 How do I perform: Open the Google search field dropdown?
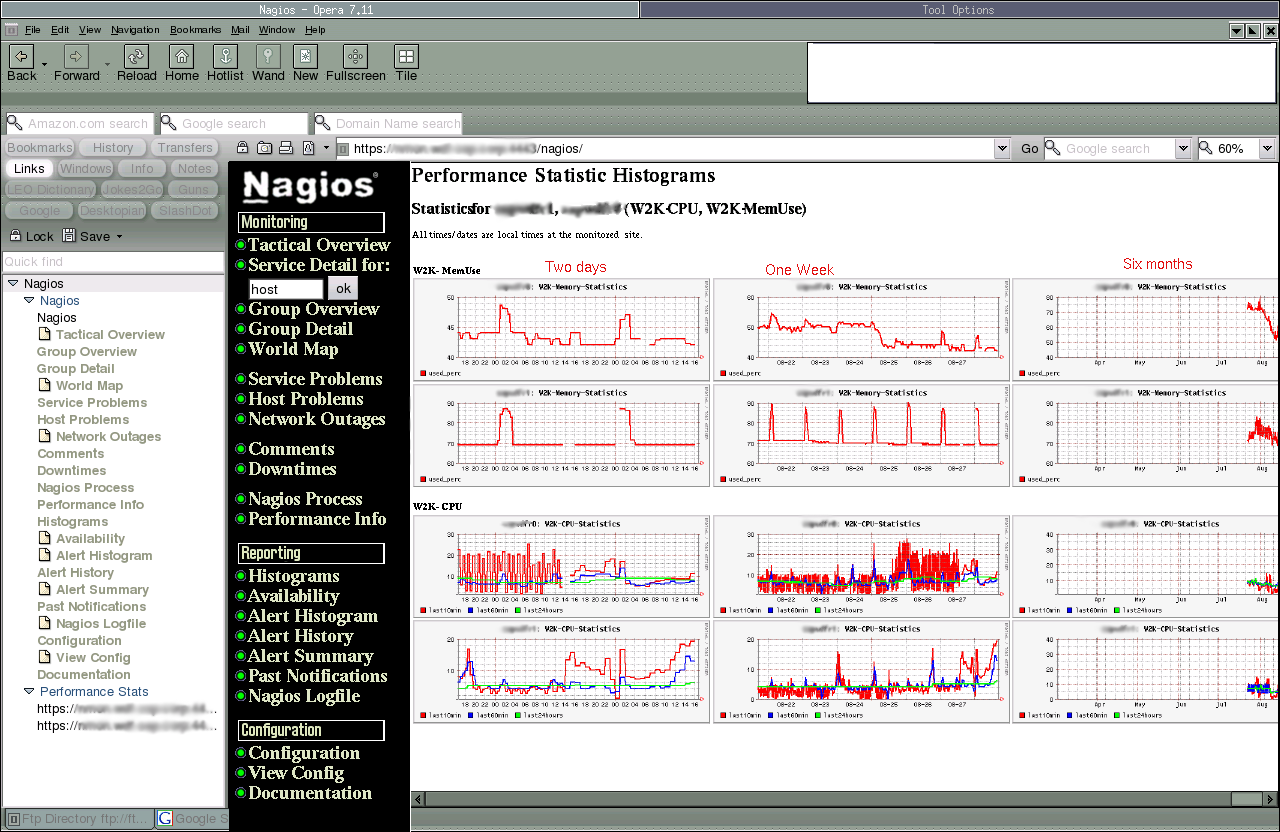(1183, 148)
